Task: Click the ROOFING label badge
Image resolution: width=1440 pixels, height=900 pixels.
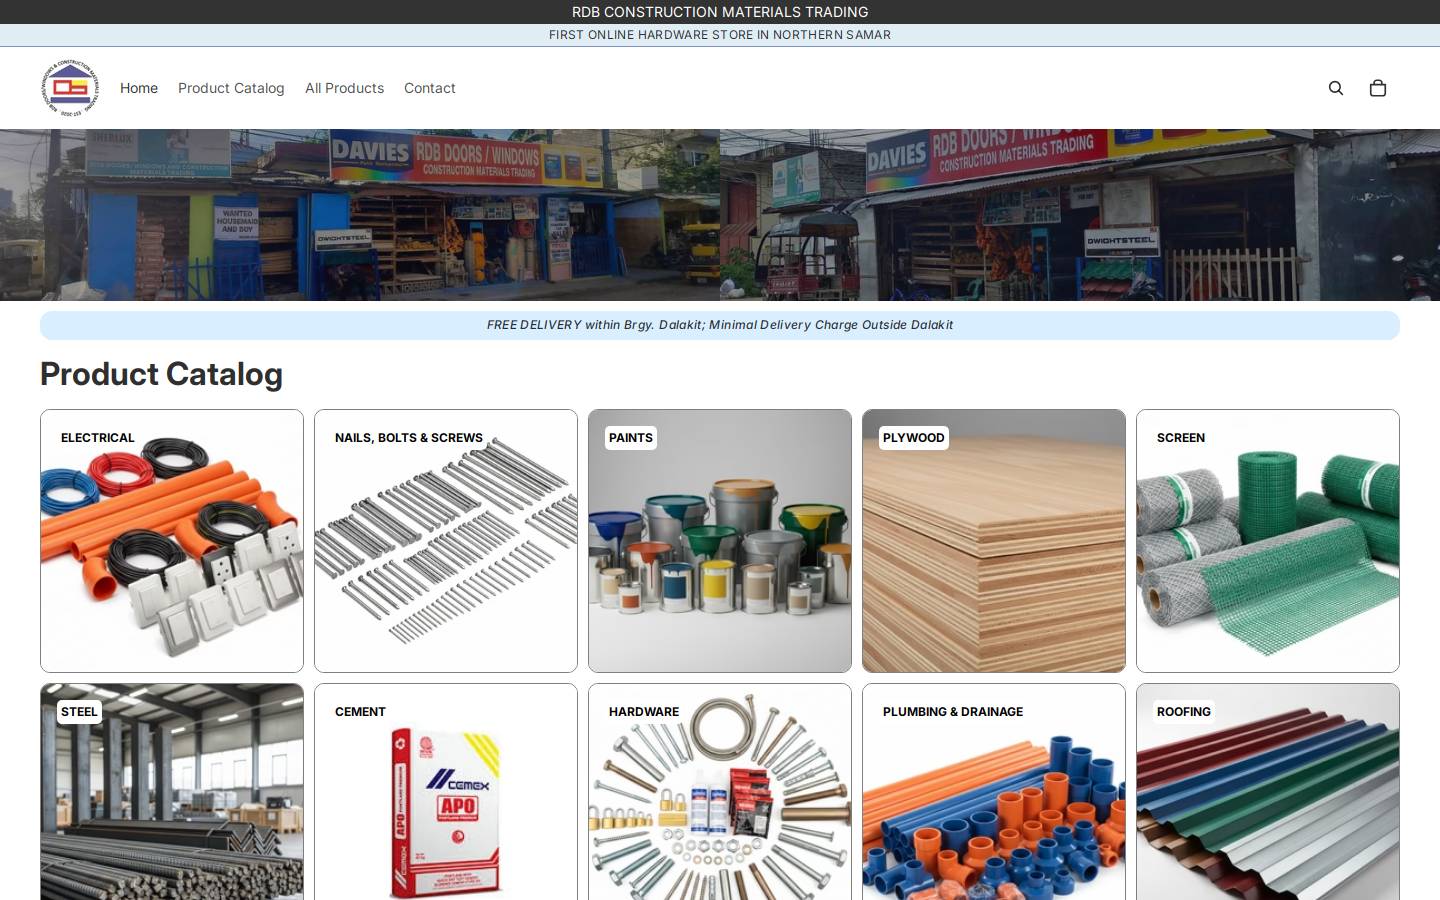Action: pos(1184,712)
